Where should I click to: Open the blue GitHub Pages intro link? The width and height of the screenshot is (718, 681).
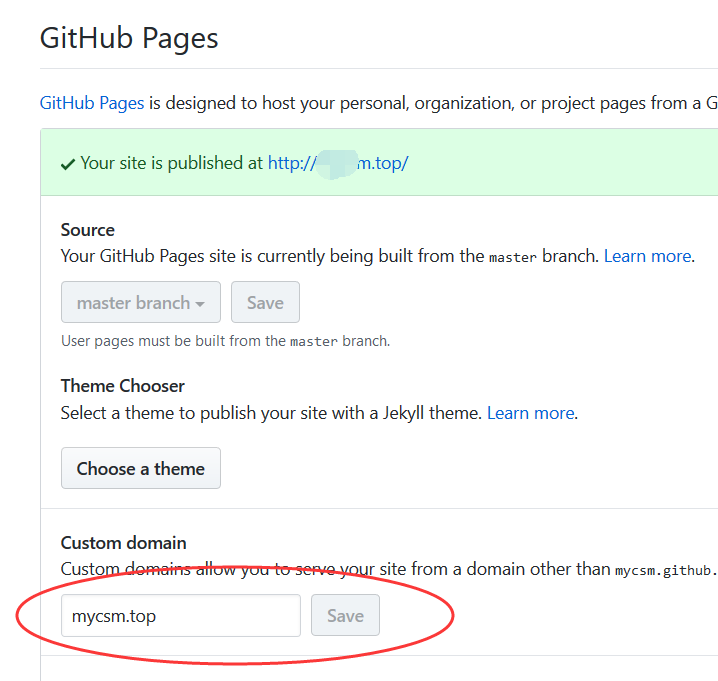(92, 103)
